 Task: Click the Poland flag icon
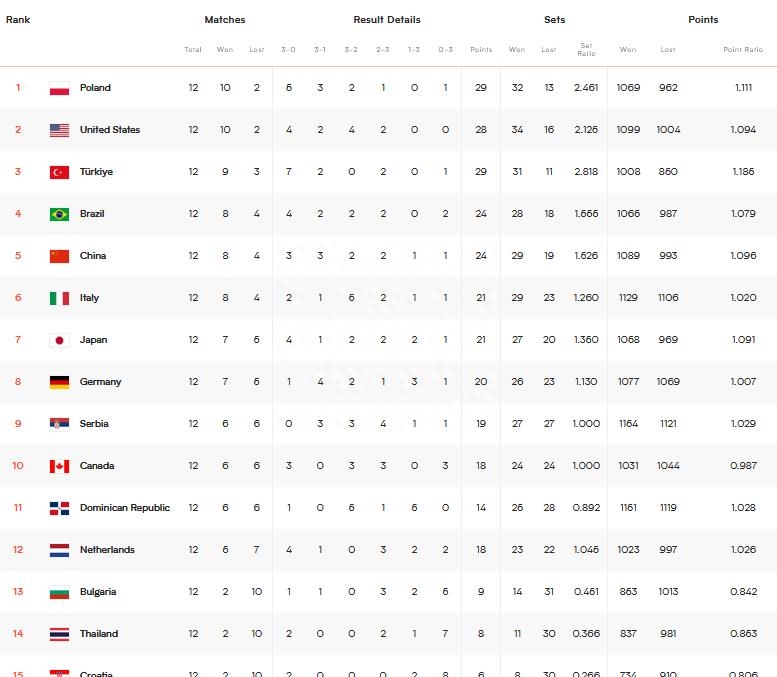(59, 88)
